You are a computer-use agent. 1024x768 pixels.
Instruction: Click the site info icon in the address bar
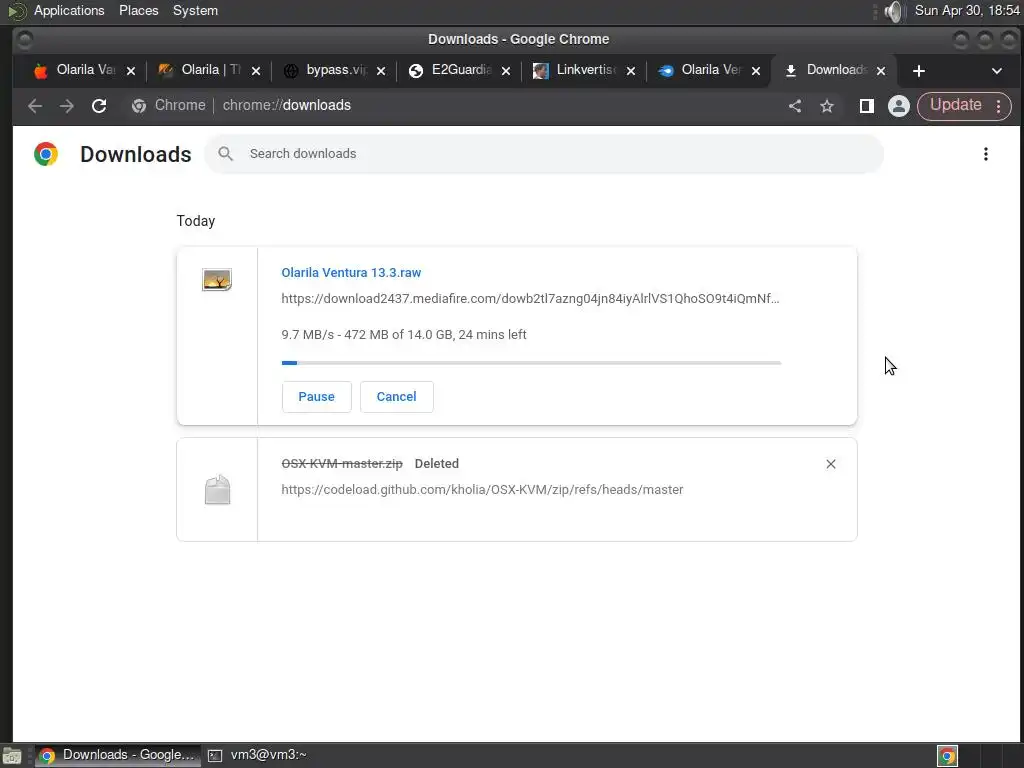coord(139,106)
